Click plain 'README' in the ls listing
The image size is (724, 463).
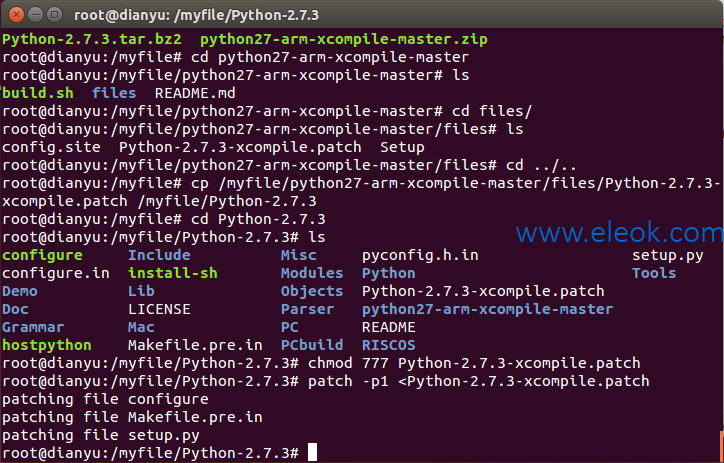(x=389, y=327)
